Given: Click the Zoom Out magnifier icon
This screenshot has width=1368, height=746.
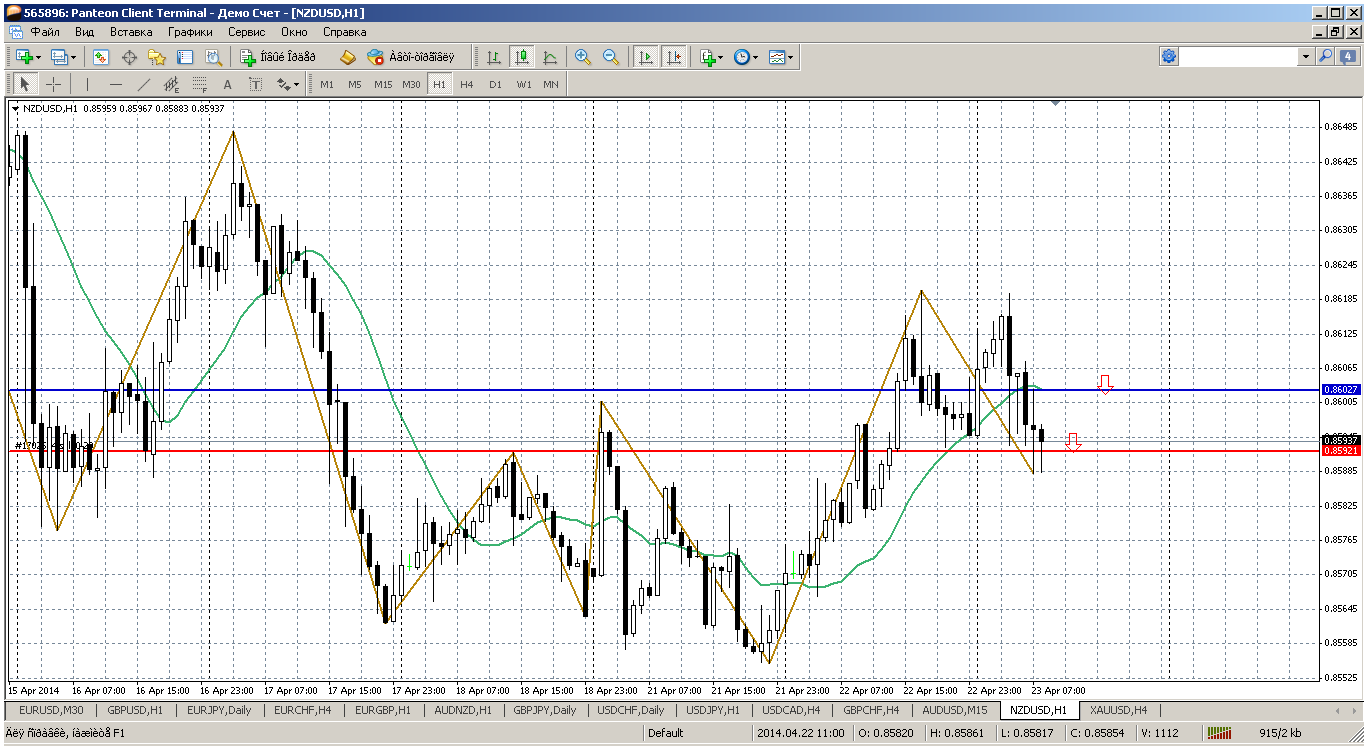Looking at the screenshot, I should pos(610,58).
